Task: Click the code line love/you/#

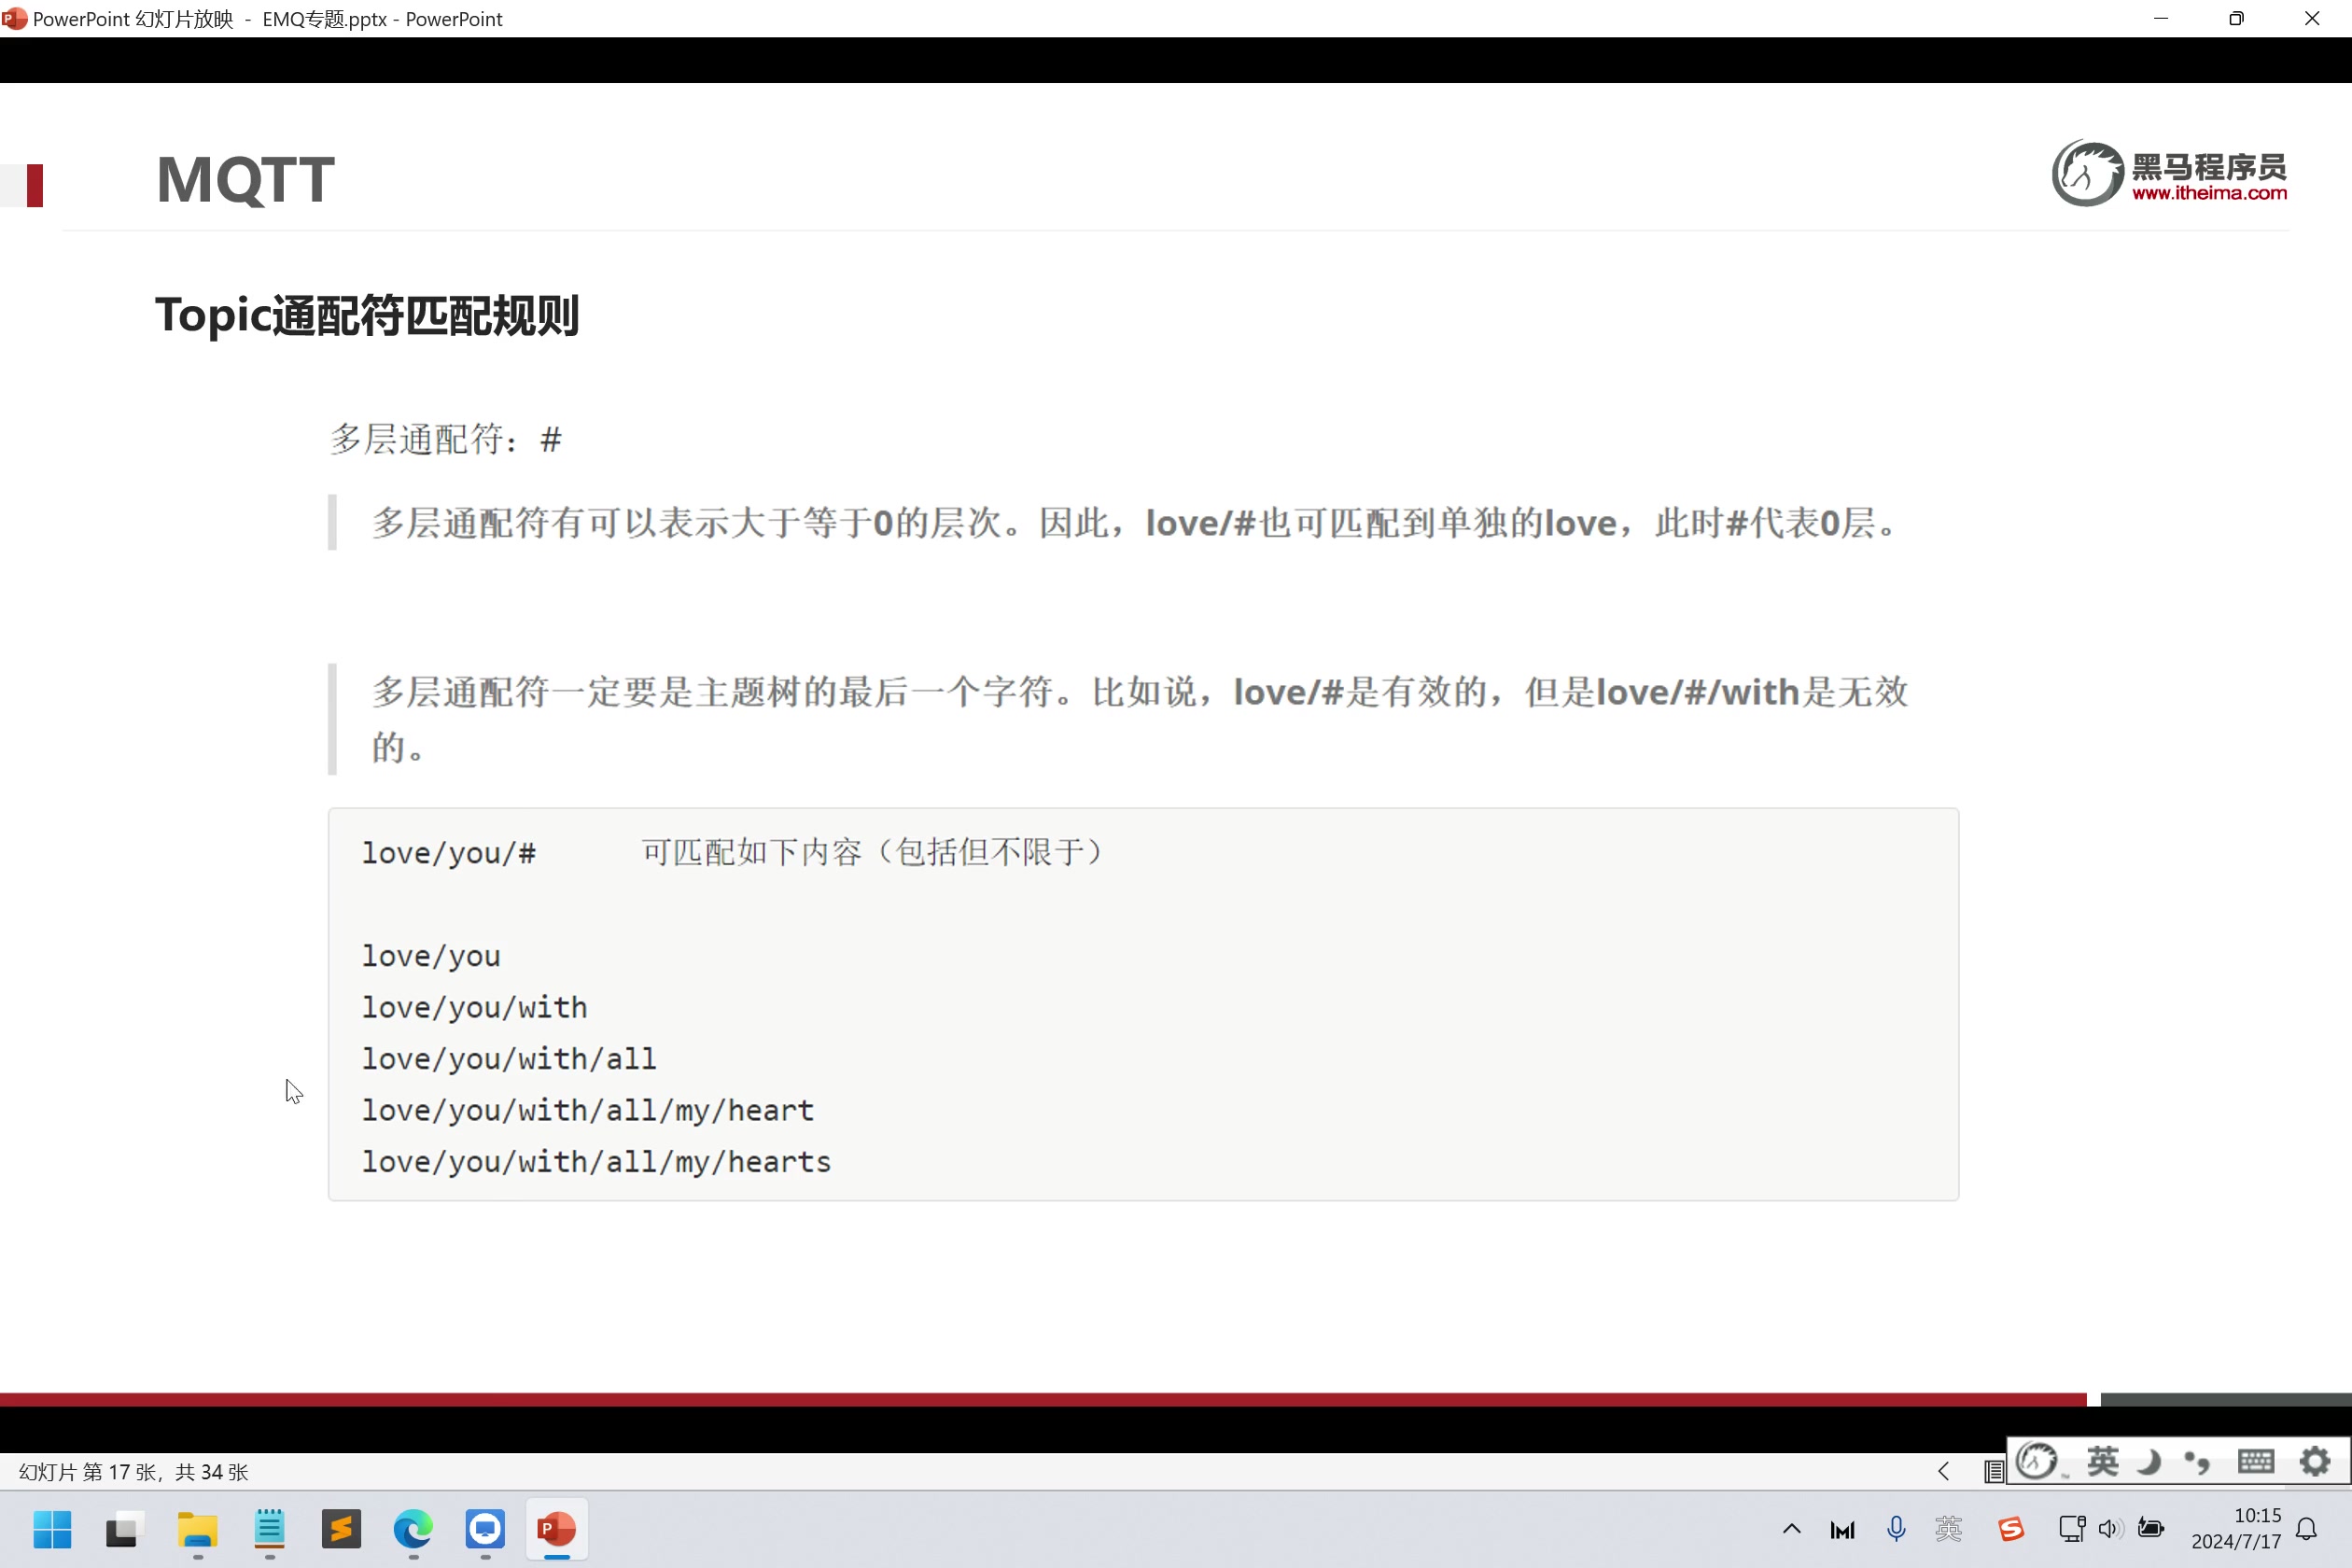Action: pos(449,853)
